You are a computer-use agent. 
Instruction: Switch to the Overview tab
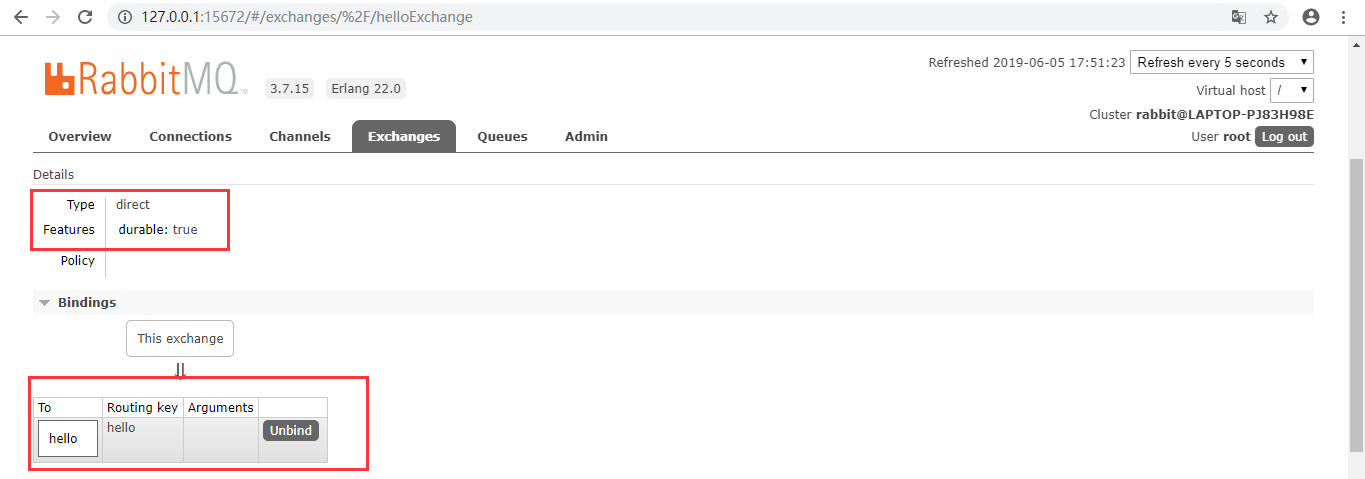click(80, 136)
